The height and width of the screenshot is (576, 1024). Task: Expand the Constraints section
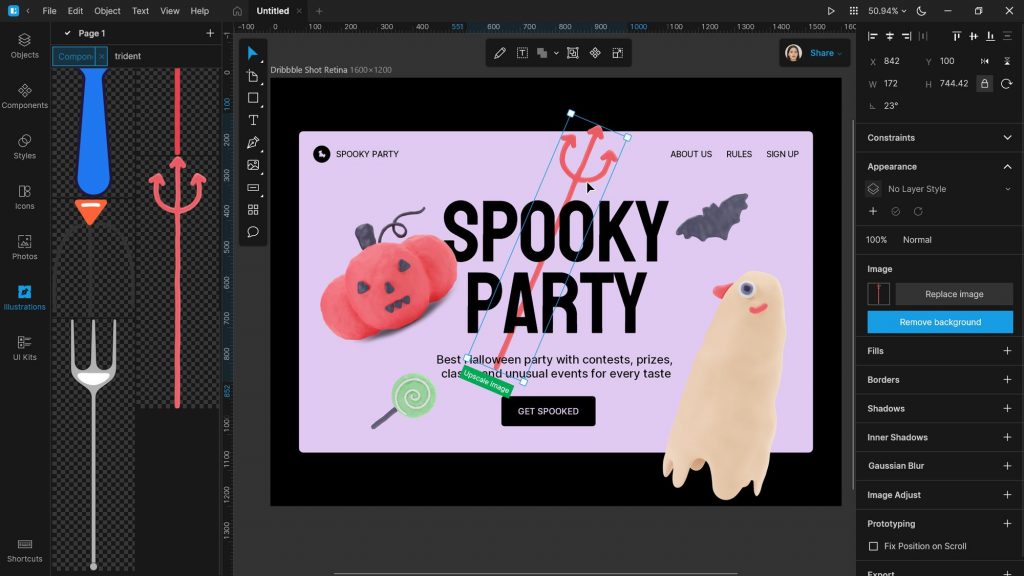click(x=1007, y=138)
